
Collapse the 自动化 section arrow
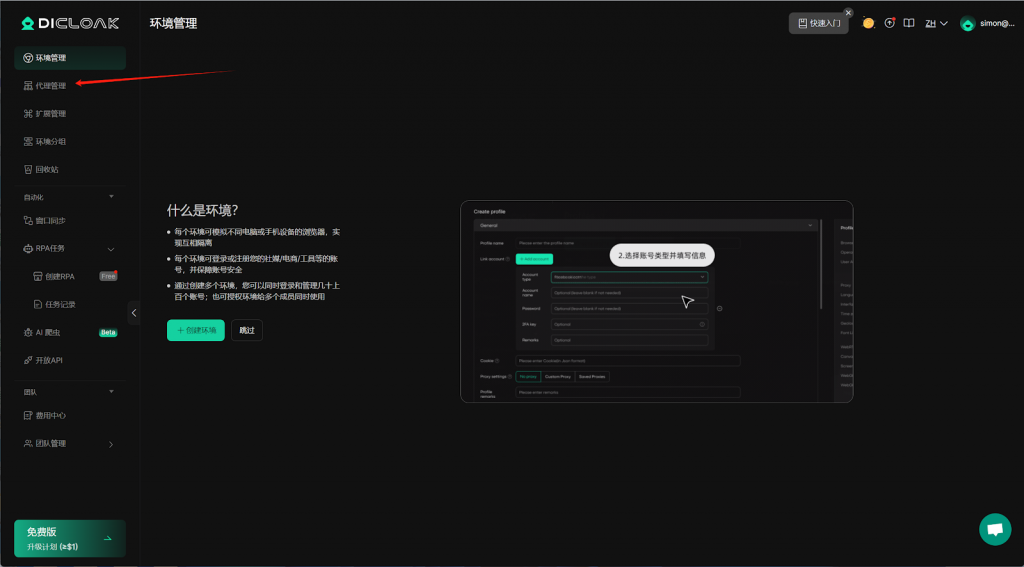[111, 197]
